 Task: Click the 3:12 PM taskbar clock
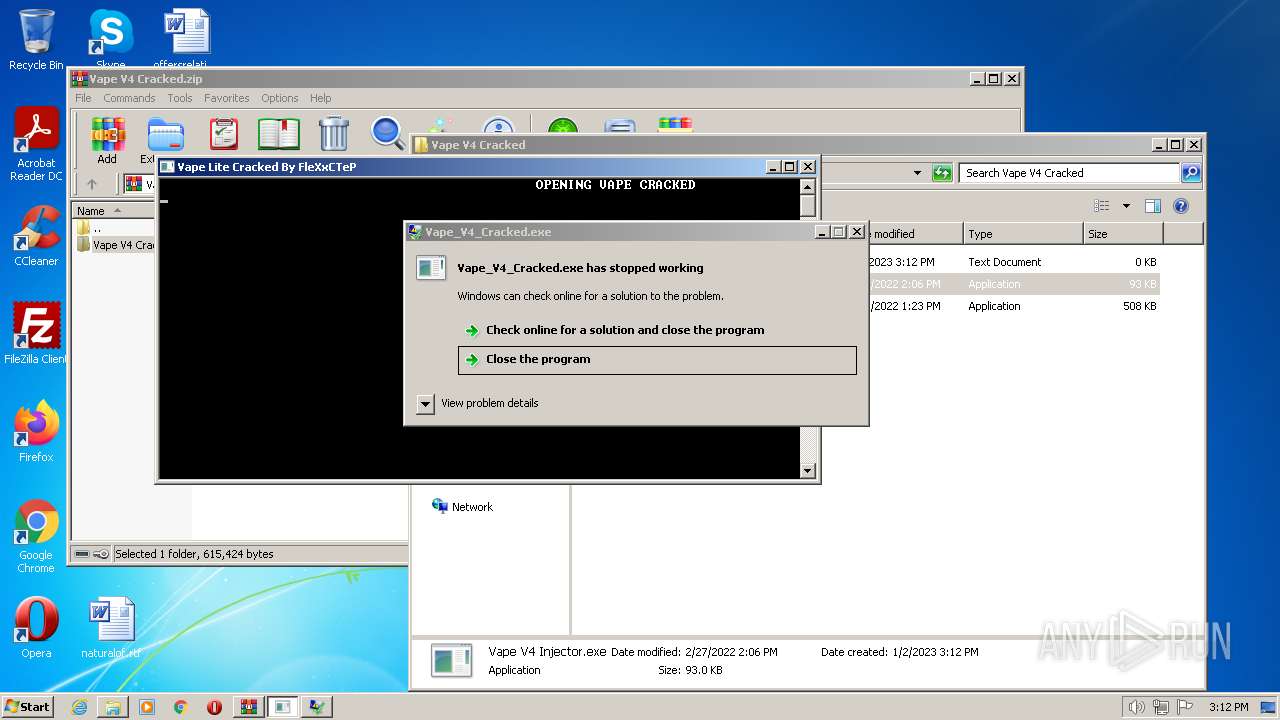point(1228,707)
